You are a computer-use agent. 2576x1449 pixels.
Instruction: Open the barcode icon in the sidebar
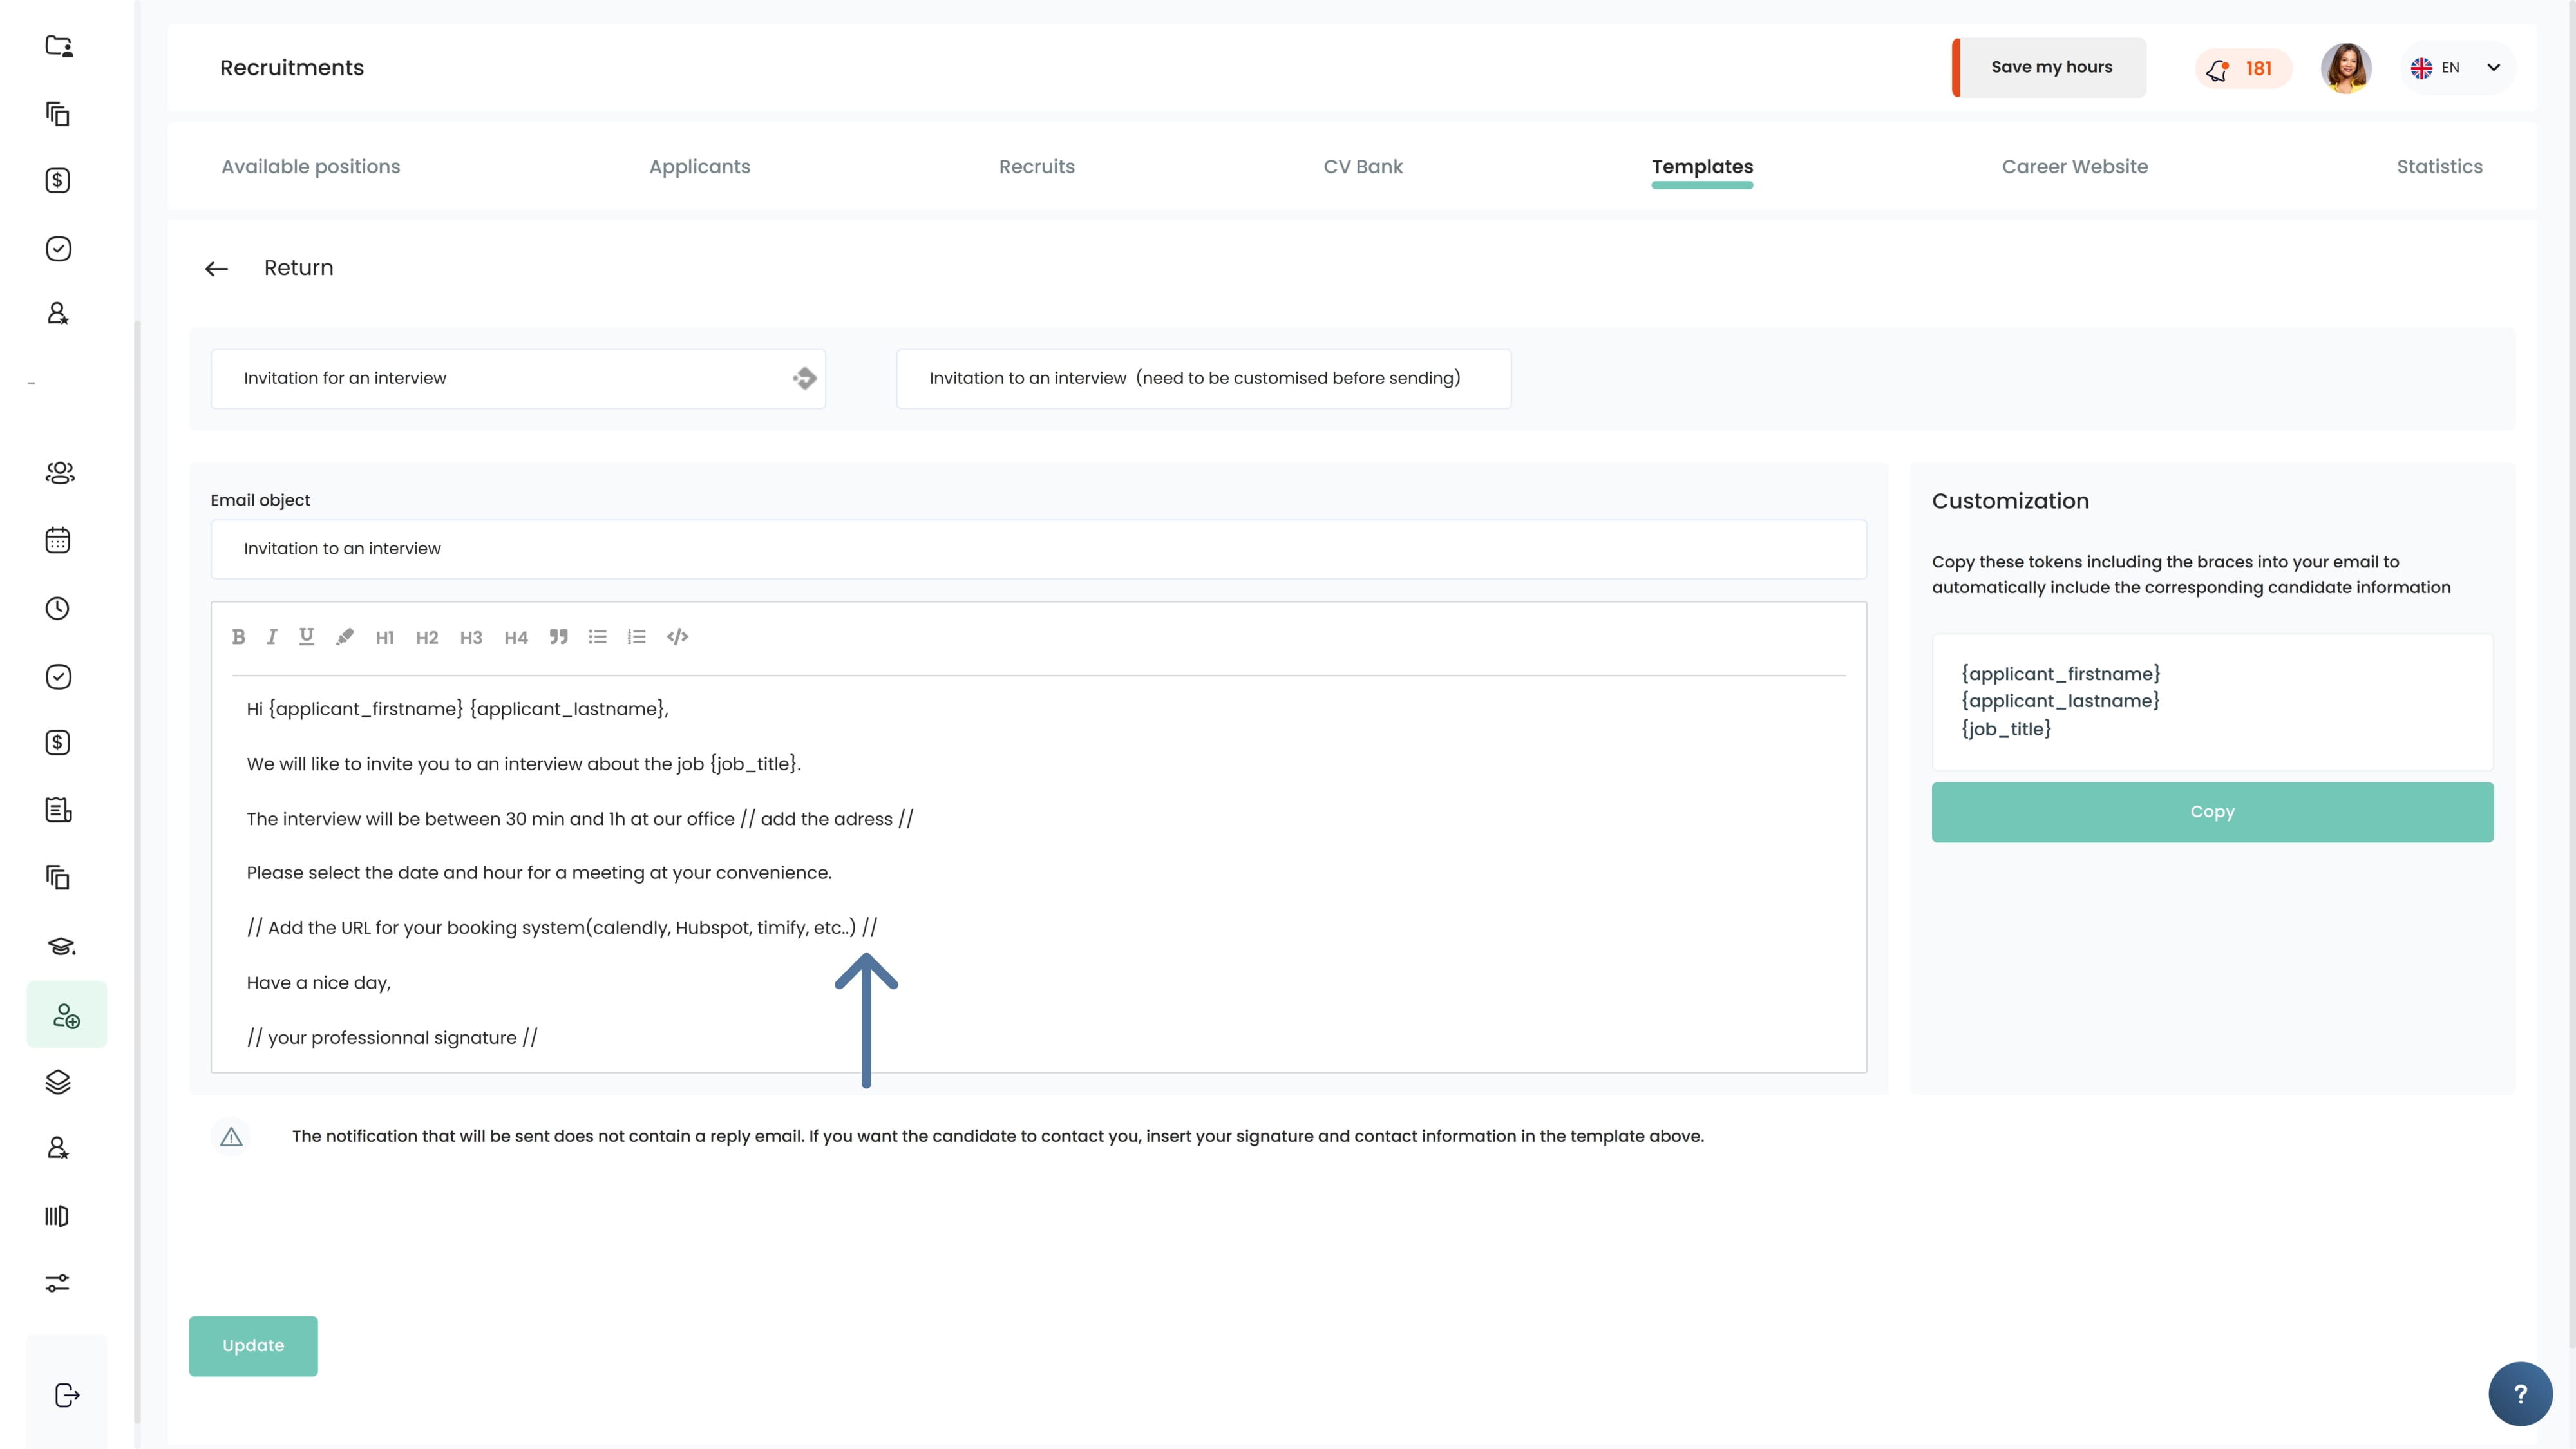pyautogui.click(x=57, y=1216)
